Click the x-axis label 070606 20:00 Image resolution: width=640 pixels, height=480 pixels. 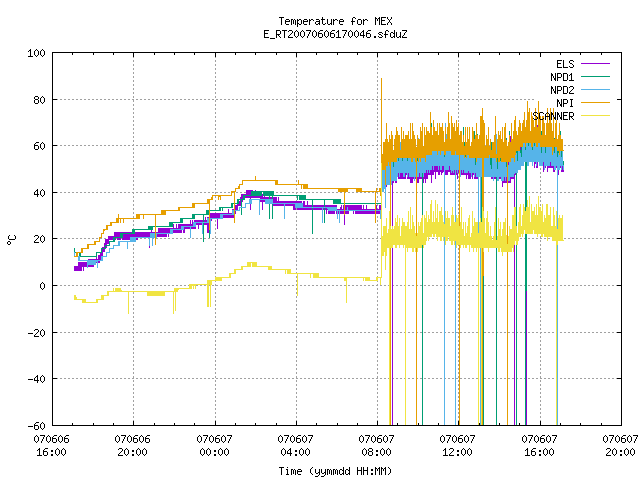tap(133, 446)
